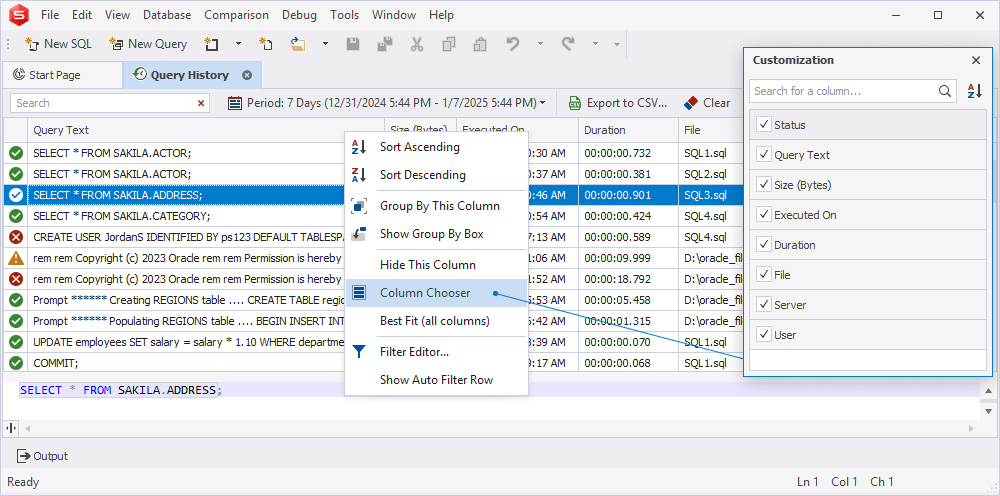Click the magnifier icon in column search
Screen dimensions: 1000x496
[x=945, y=91]
